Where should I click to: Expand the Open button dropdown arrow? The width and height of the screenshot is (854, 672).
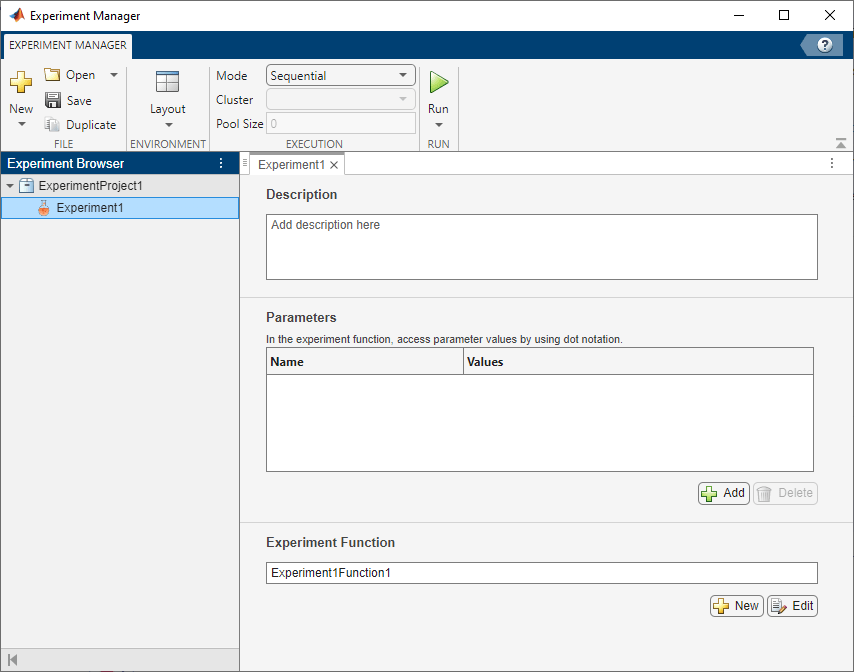[x=113, y=75]
